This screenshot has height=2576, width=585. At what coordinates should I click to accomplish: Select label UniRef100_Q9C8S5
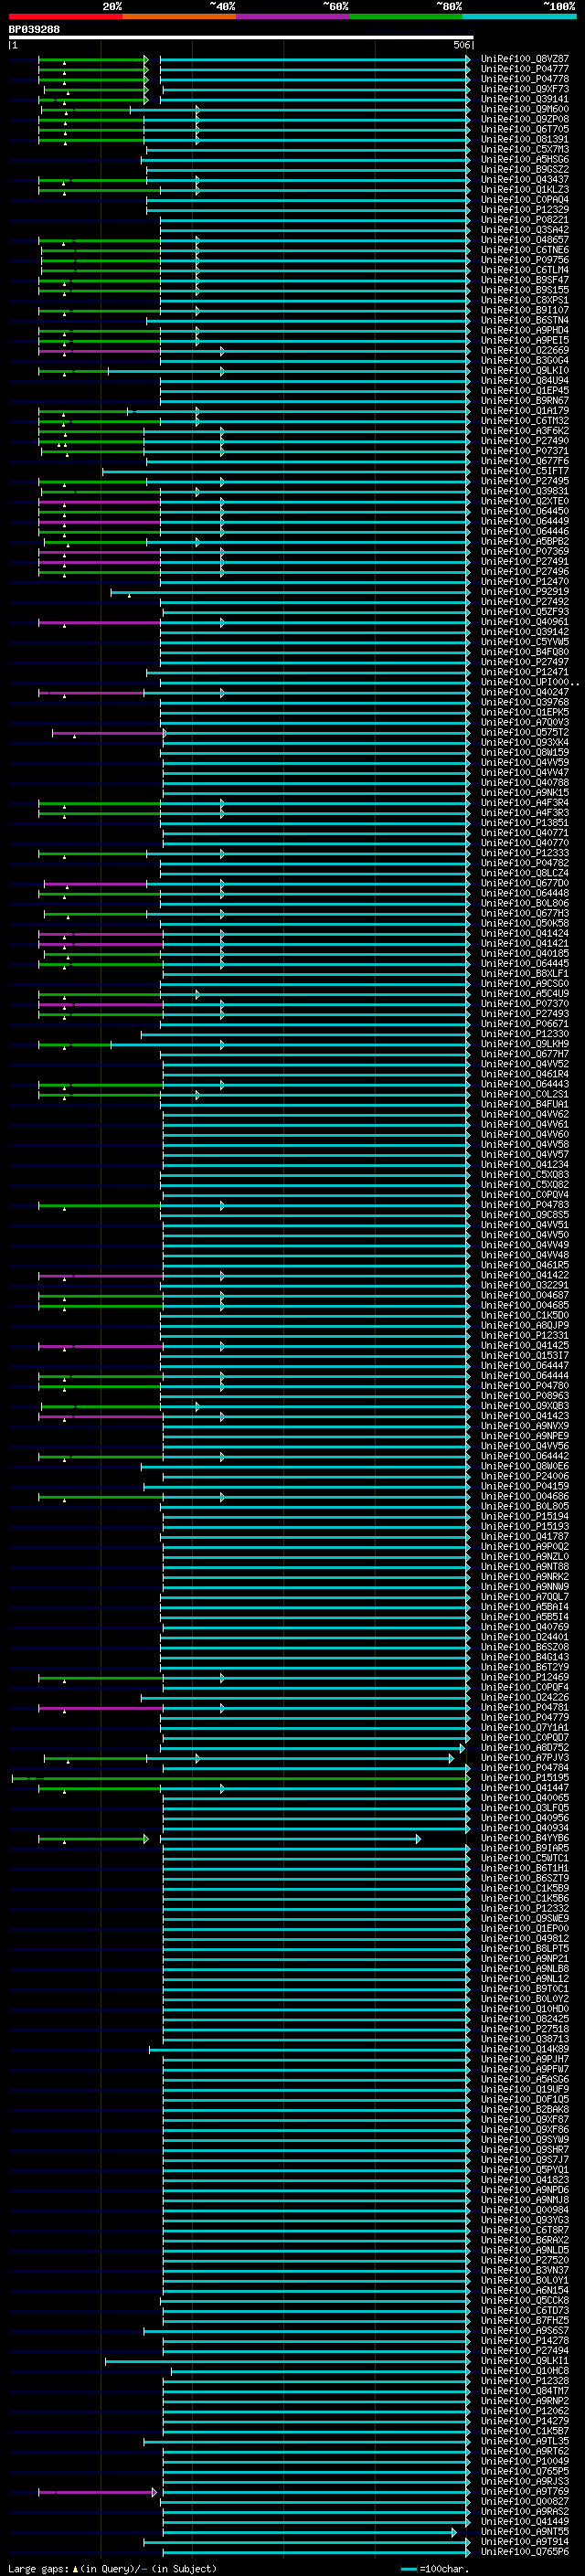tap(525, 1214)
